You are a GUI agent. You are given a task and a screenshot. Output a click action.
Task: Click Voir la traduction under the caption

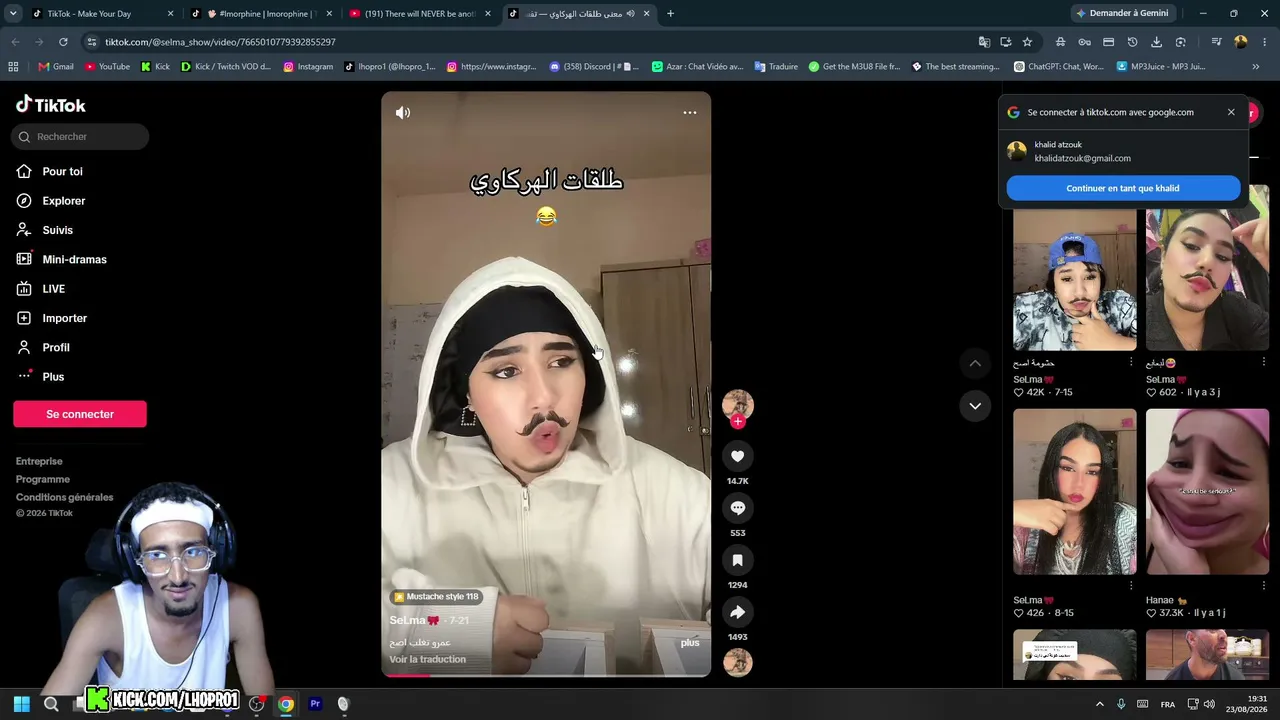point(428,660)
